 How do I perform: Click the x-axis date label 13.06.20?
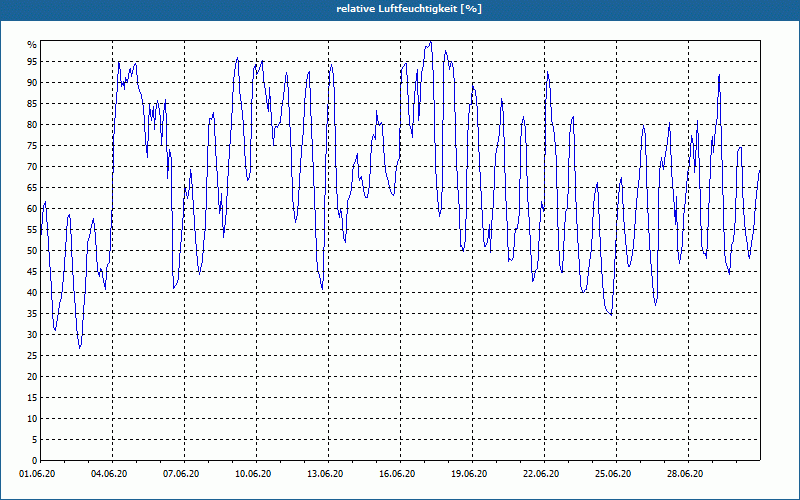click(x=325, y=473)
